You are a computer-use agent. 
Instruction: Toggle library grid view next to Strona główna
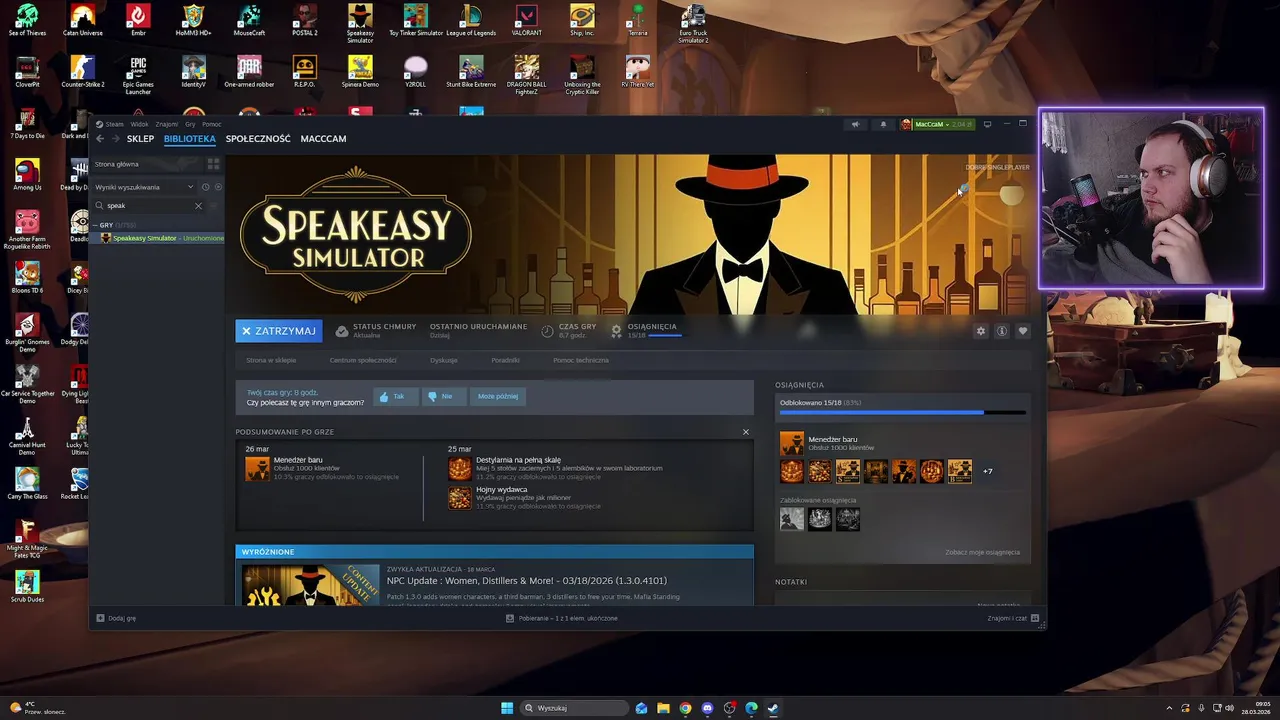coord(213,164)
